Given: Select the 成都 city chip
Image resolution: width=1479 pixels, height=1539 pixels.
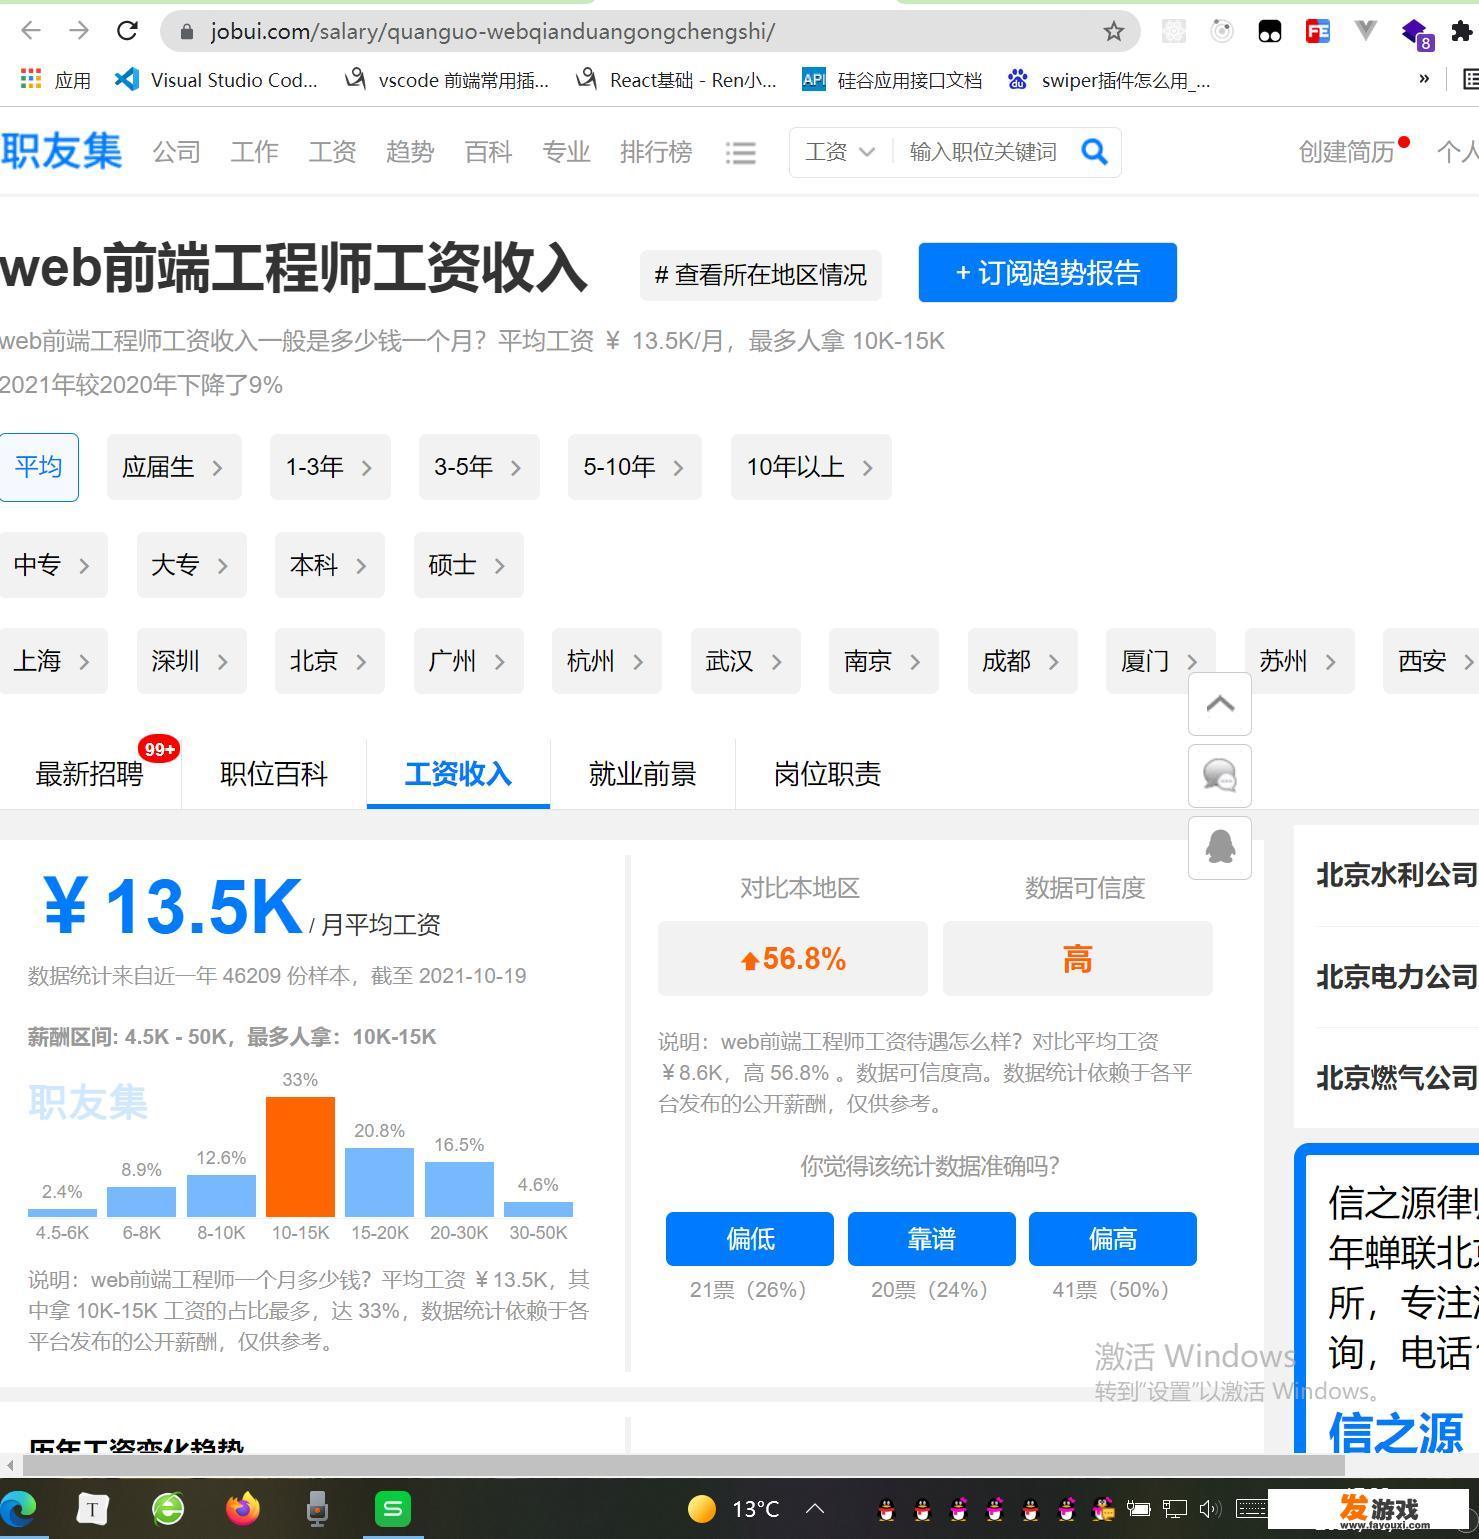Looking at the screenshot, I should coord(1023,661).
